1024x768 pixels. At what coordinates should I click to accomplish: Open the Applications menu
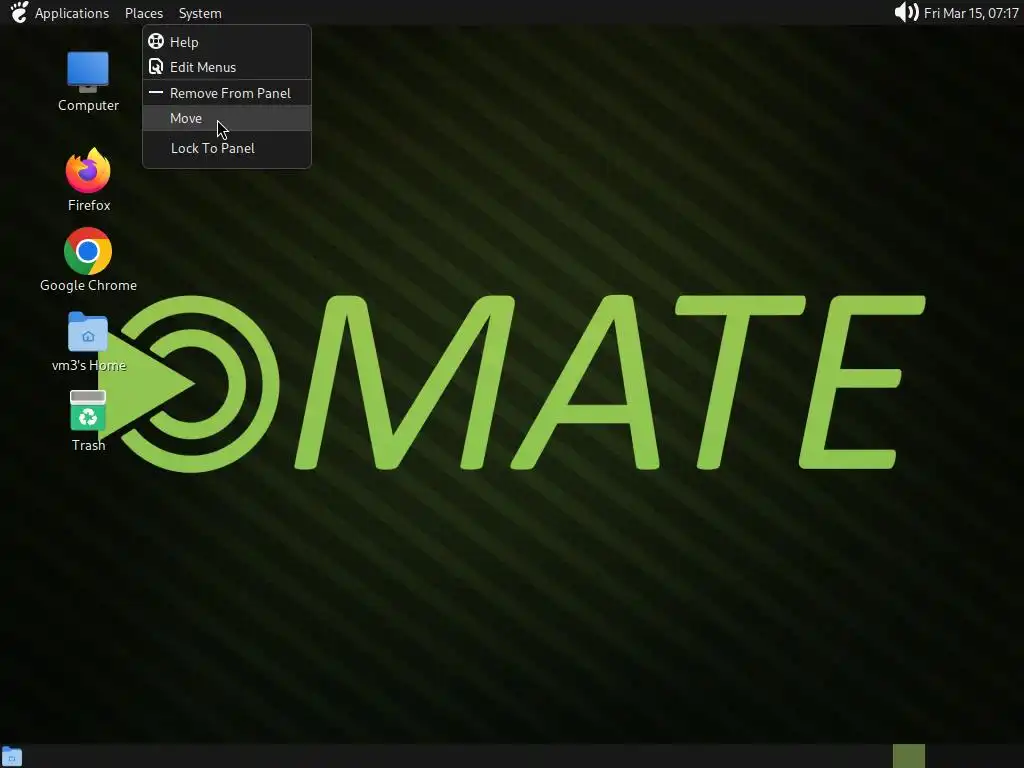point(72,13)
